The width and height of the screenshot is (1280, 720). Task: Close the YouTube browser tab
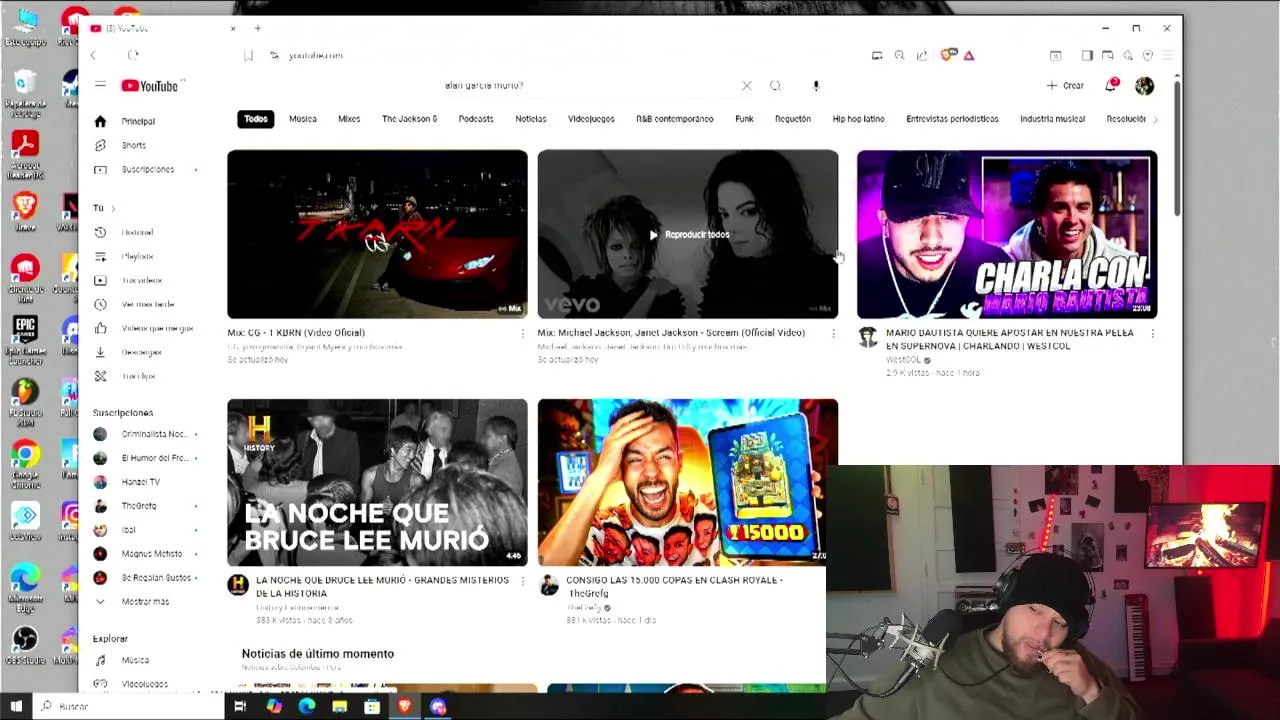tap(233, 28)
